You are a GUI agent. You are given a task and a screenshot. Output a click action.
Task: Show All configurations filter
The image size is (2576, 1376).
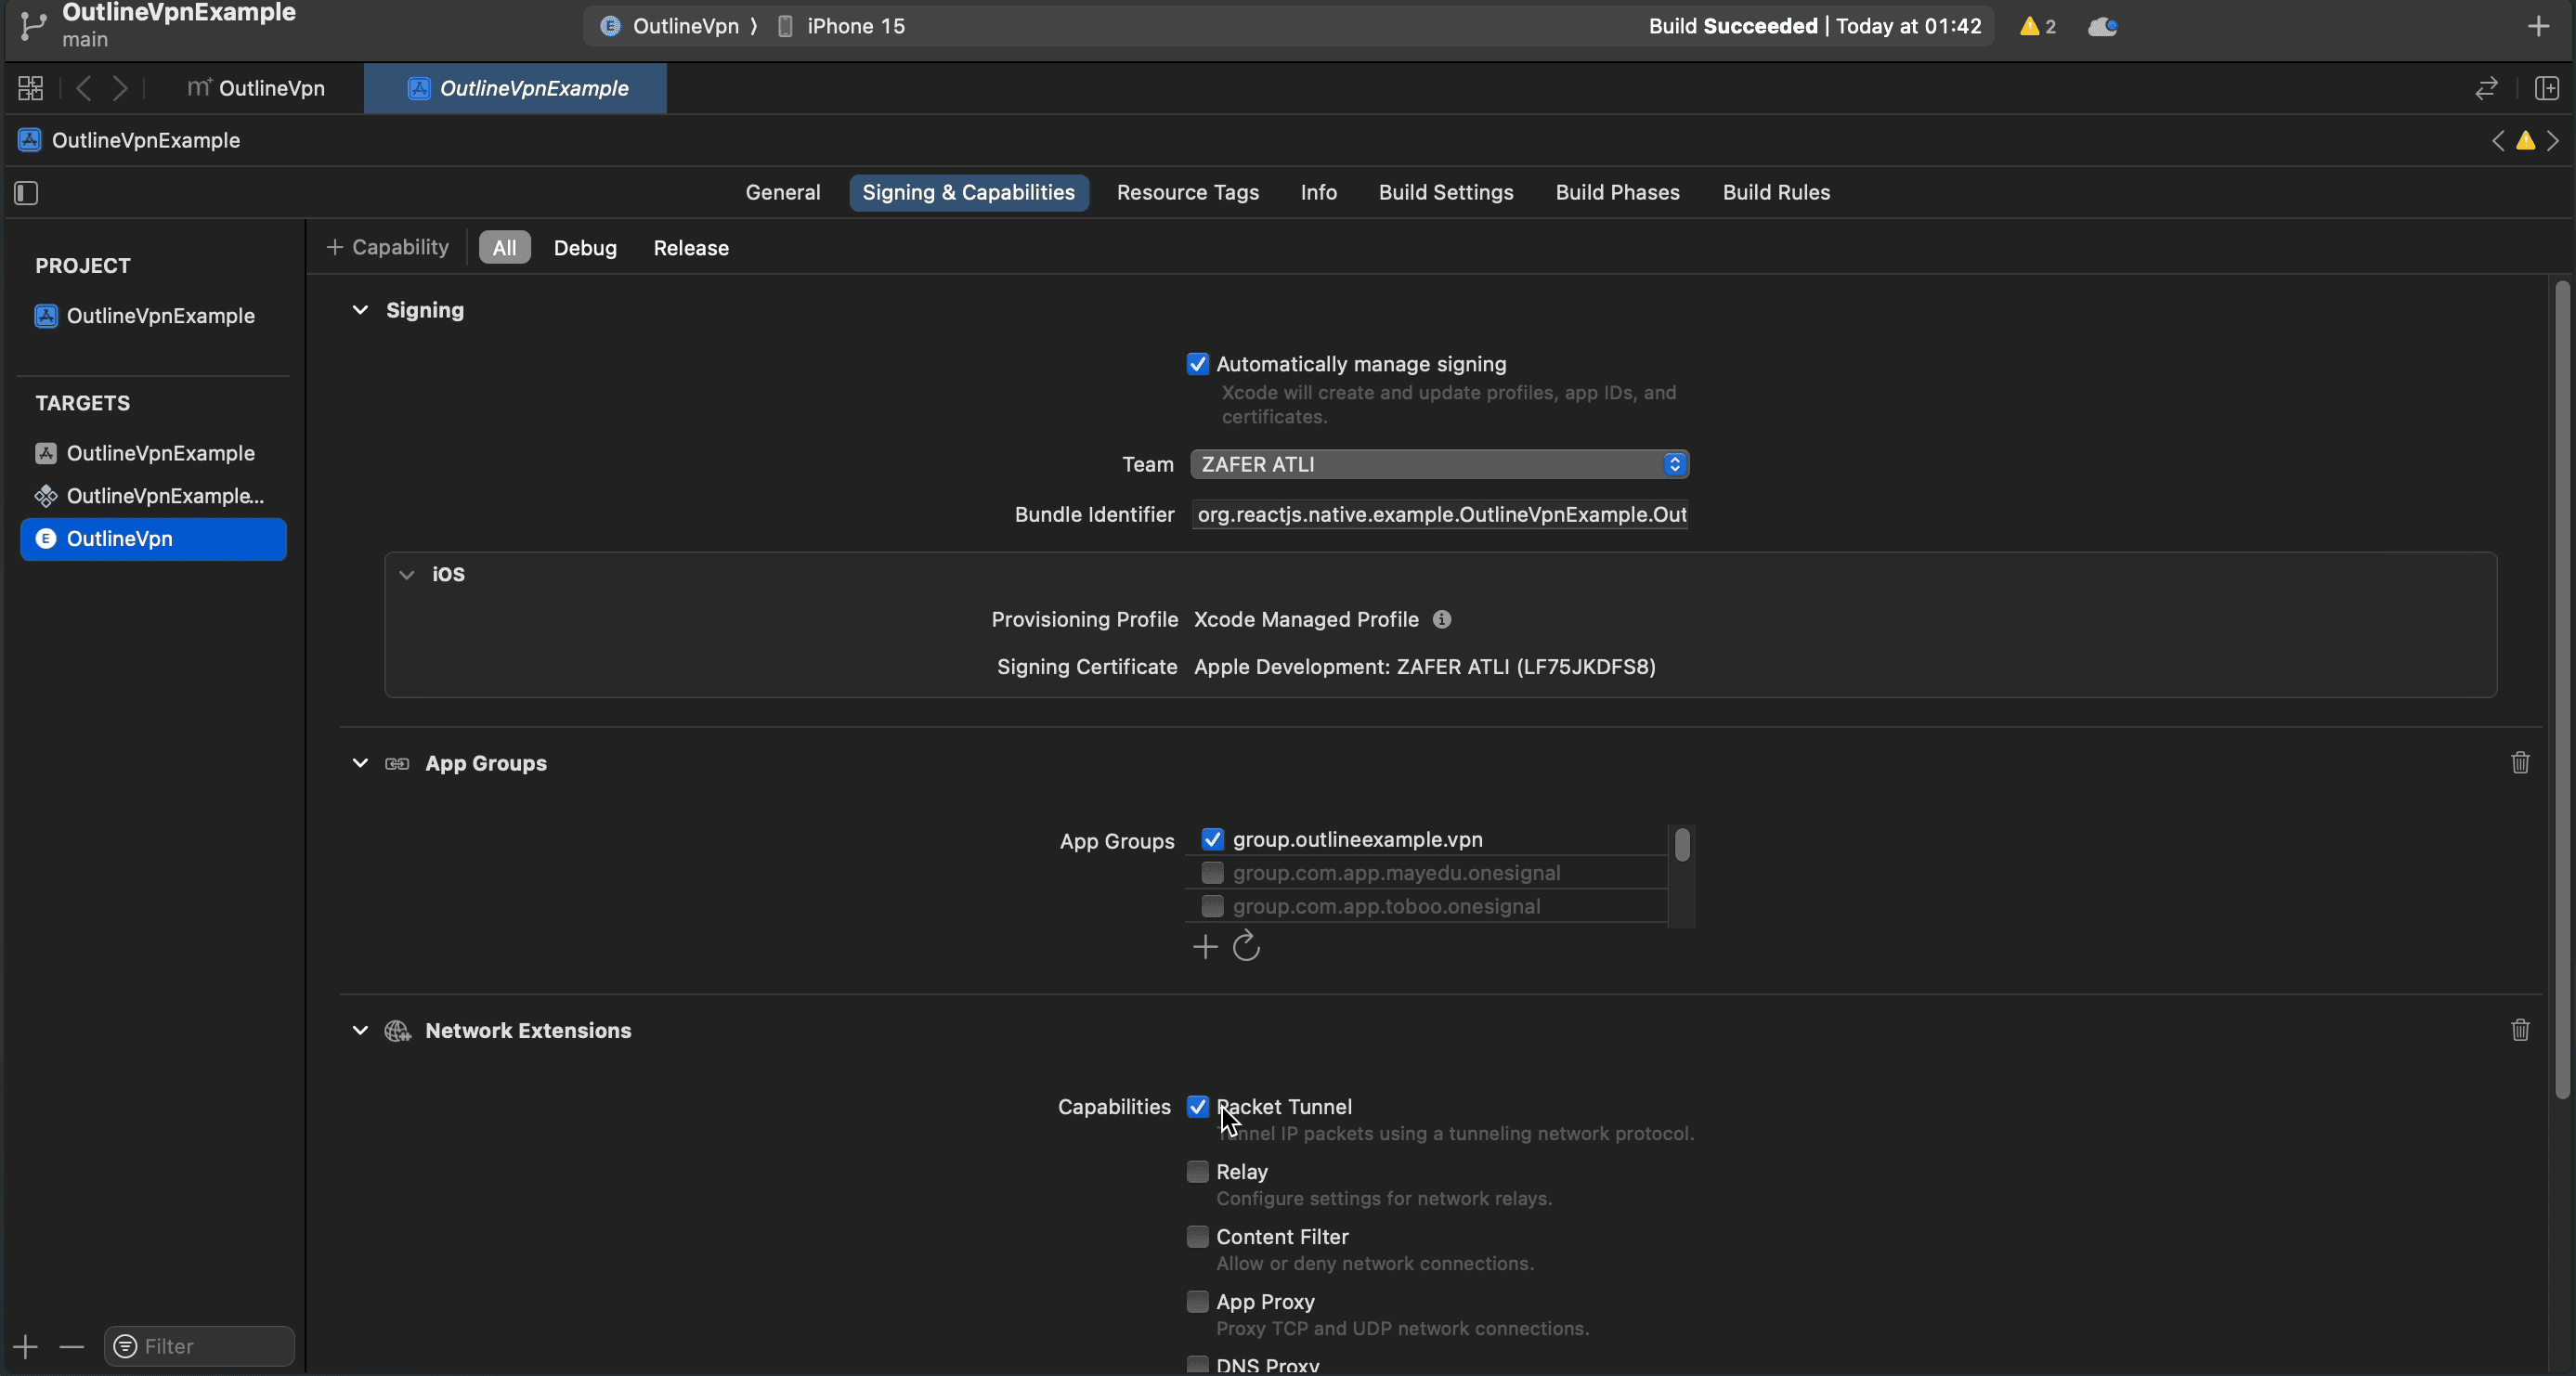pos(504,247)
